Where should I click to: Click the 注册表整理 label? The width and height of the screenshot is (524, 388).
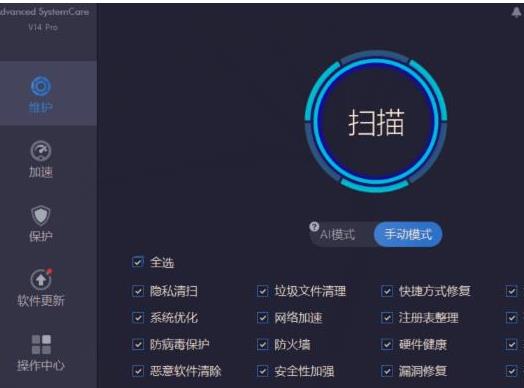point(429,317)
